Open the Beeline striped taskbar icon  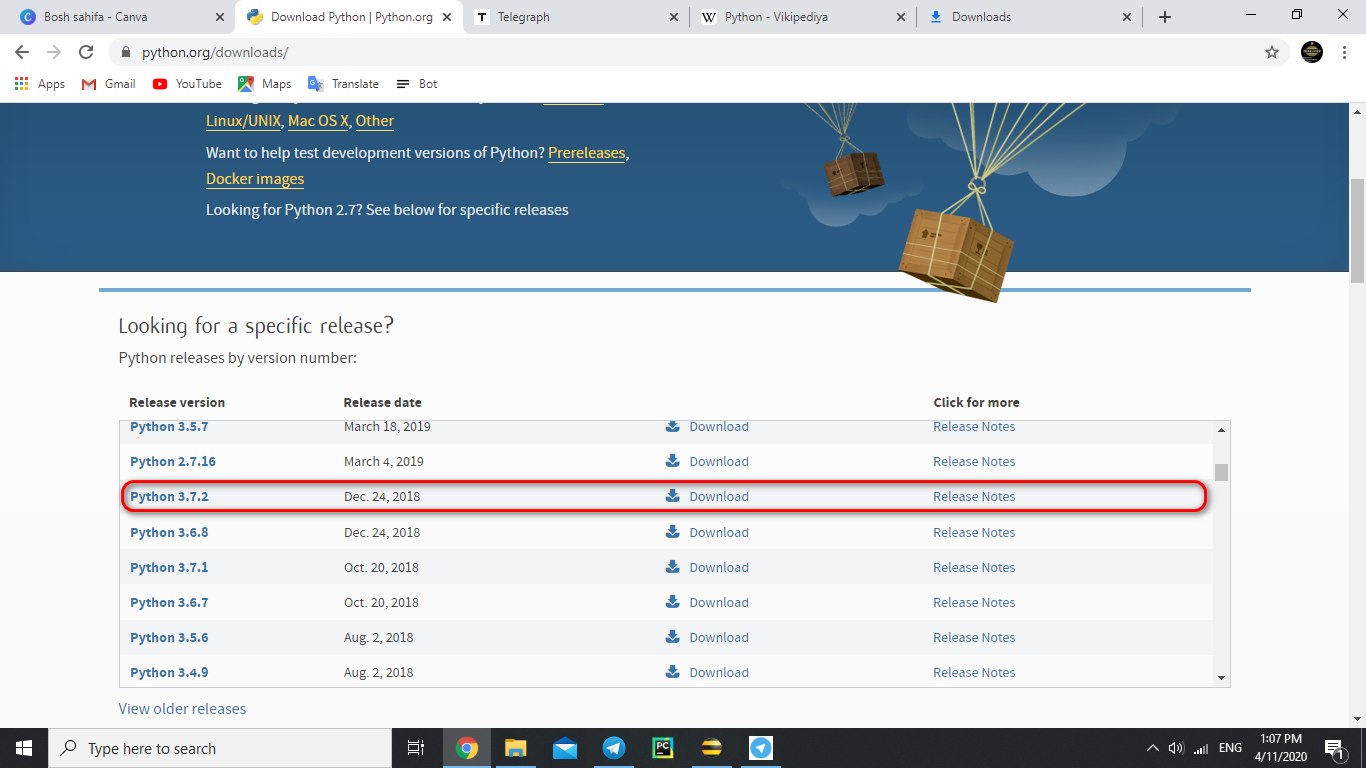pyautogui.click(x=711, y=748)
